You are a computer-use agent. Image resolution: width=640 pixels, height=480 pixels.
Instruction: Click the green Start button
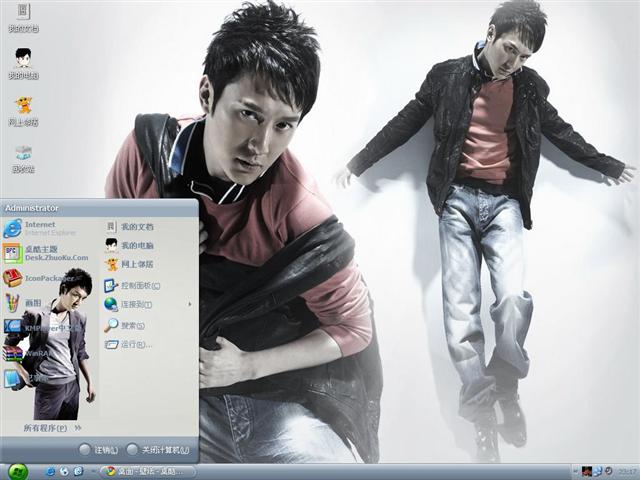[x=18, y=471]
